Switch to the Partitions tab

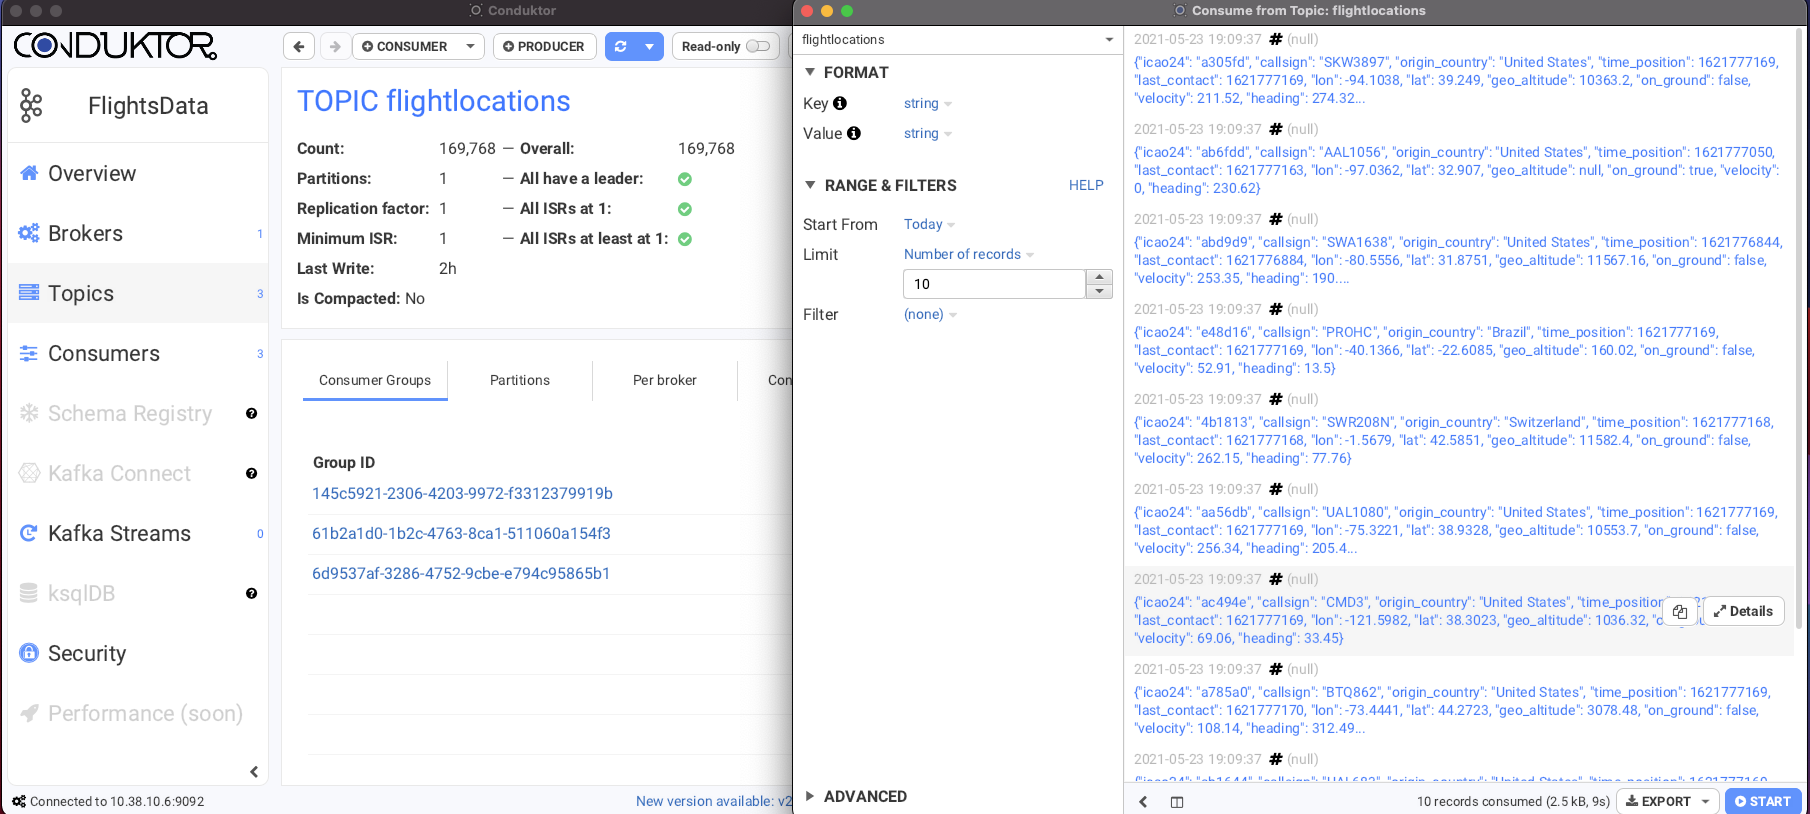pyautogui.click(x=520, y=380)
